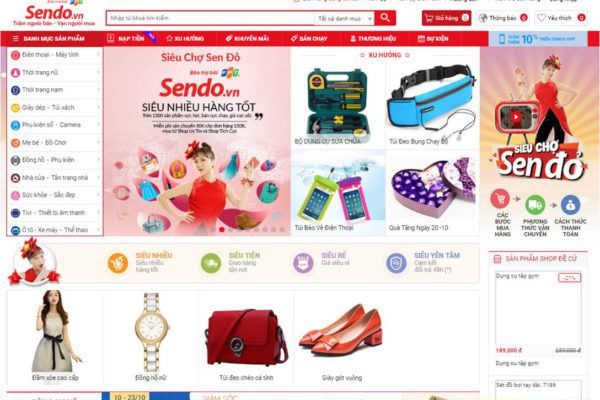Click the Siêu Nhiều orange cart icon
Image resolution: width=600 pixels, height=400 pixels.
pos(118,263)
